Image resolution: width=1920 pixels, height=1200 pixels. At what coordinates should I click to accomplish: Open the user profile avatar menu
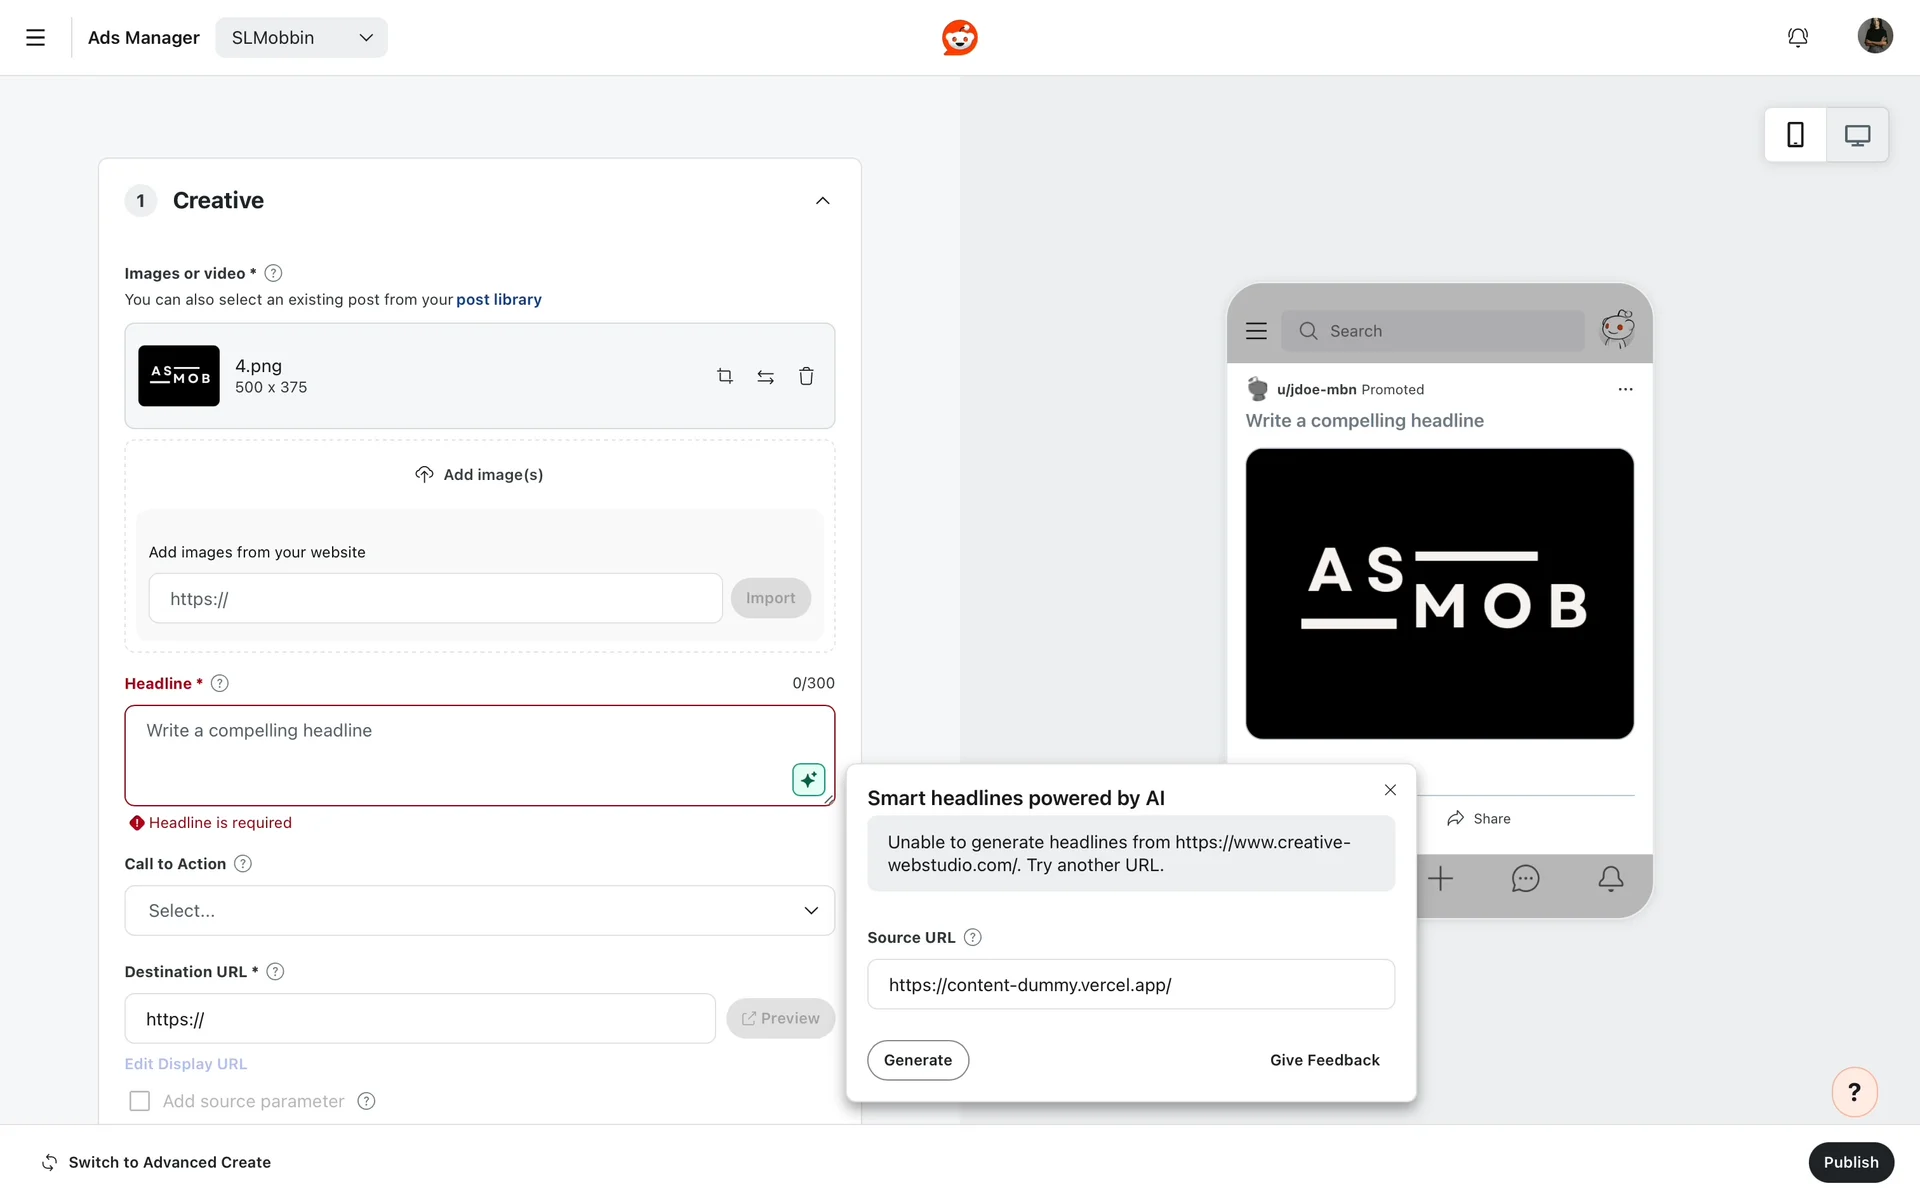pos(1875,36)
